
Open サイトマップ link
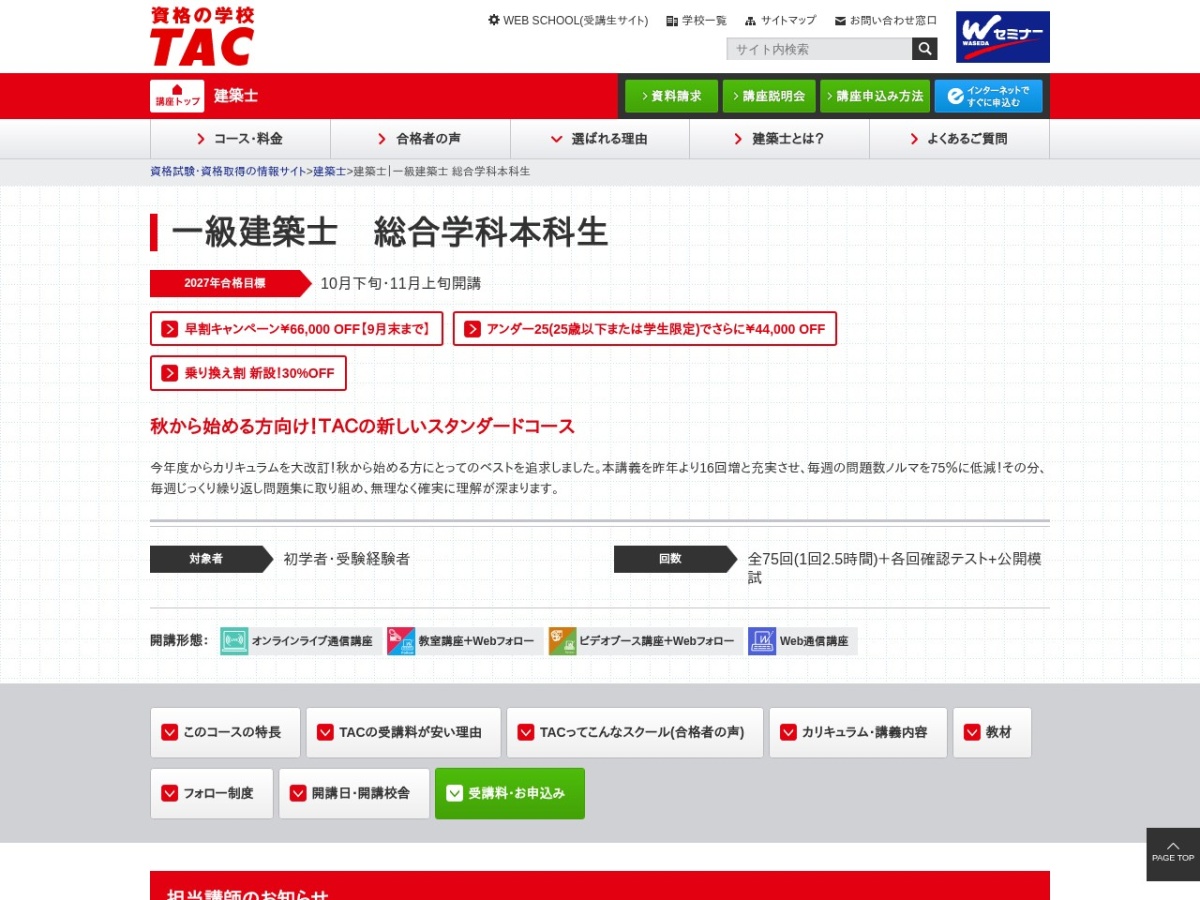(x=780, y=20)
